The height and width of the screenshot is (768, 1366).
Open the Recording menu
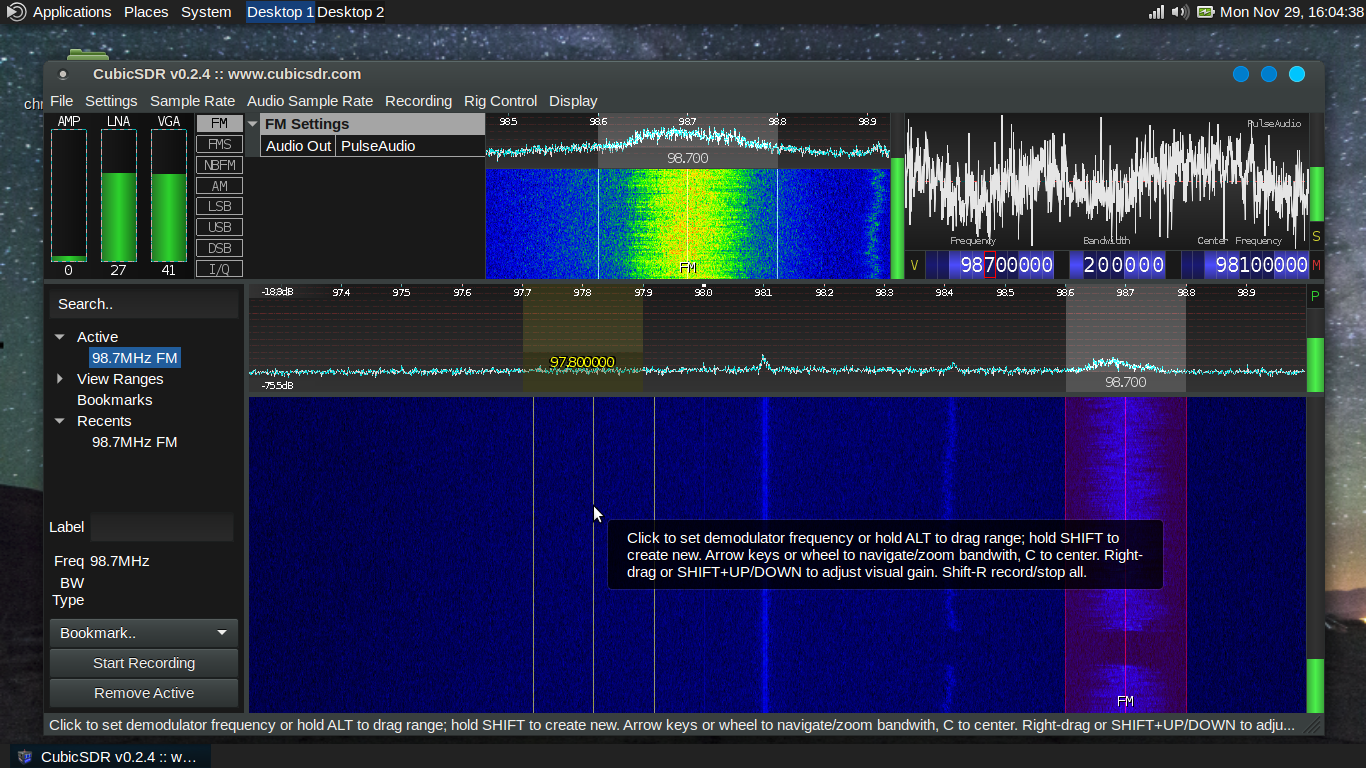tap(418, 101)
